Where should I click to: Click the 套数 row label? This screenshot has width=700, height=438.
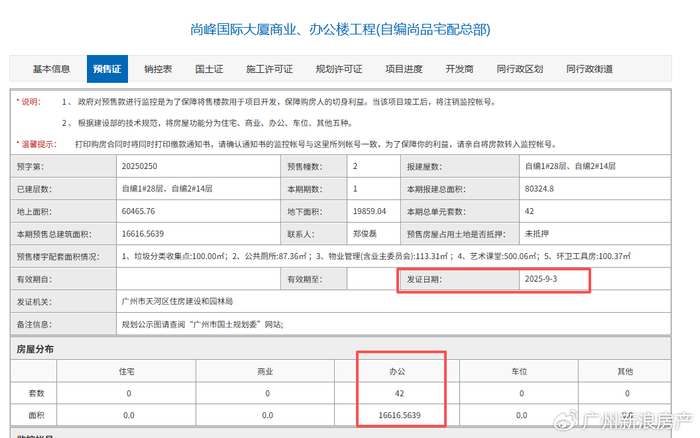point(36,393)
